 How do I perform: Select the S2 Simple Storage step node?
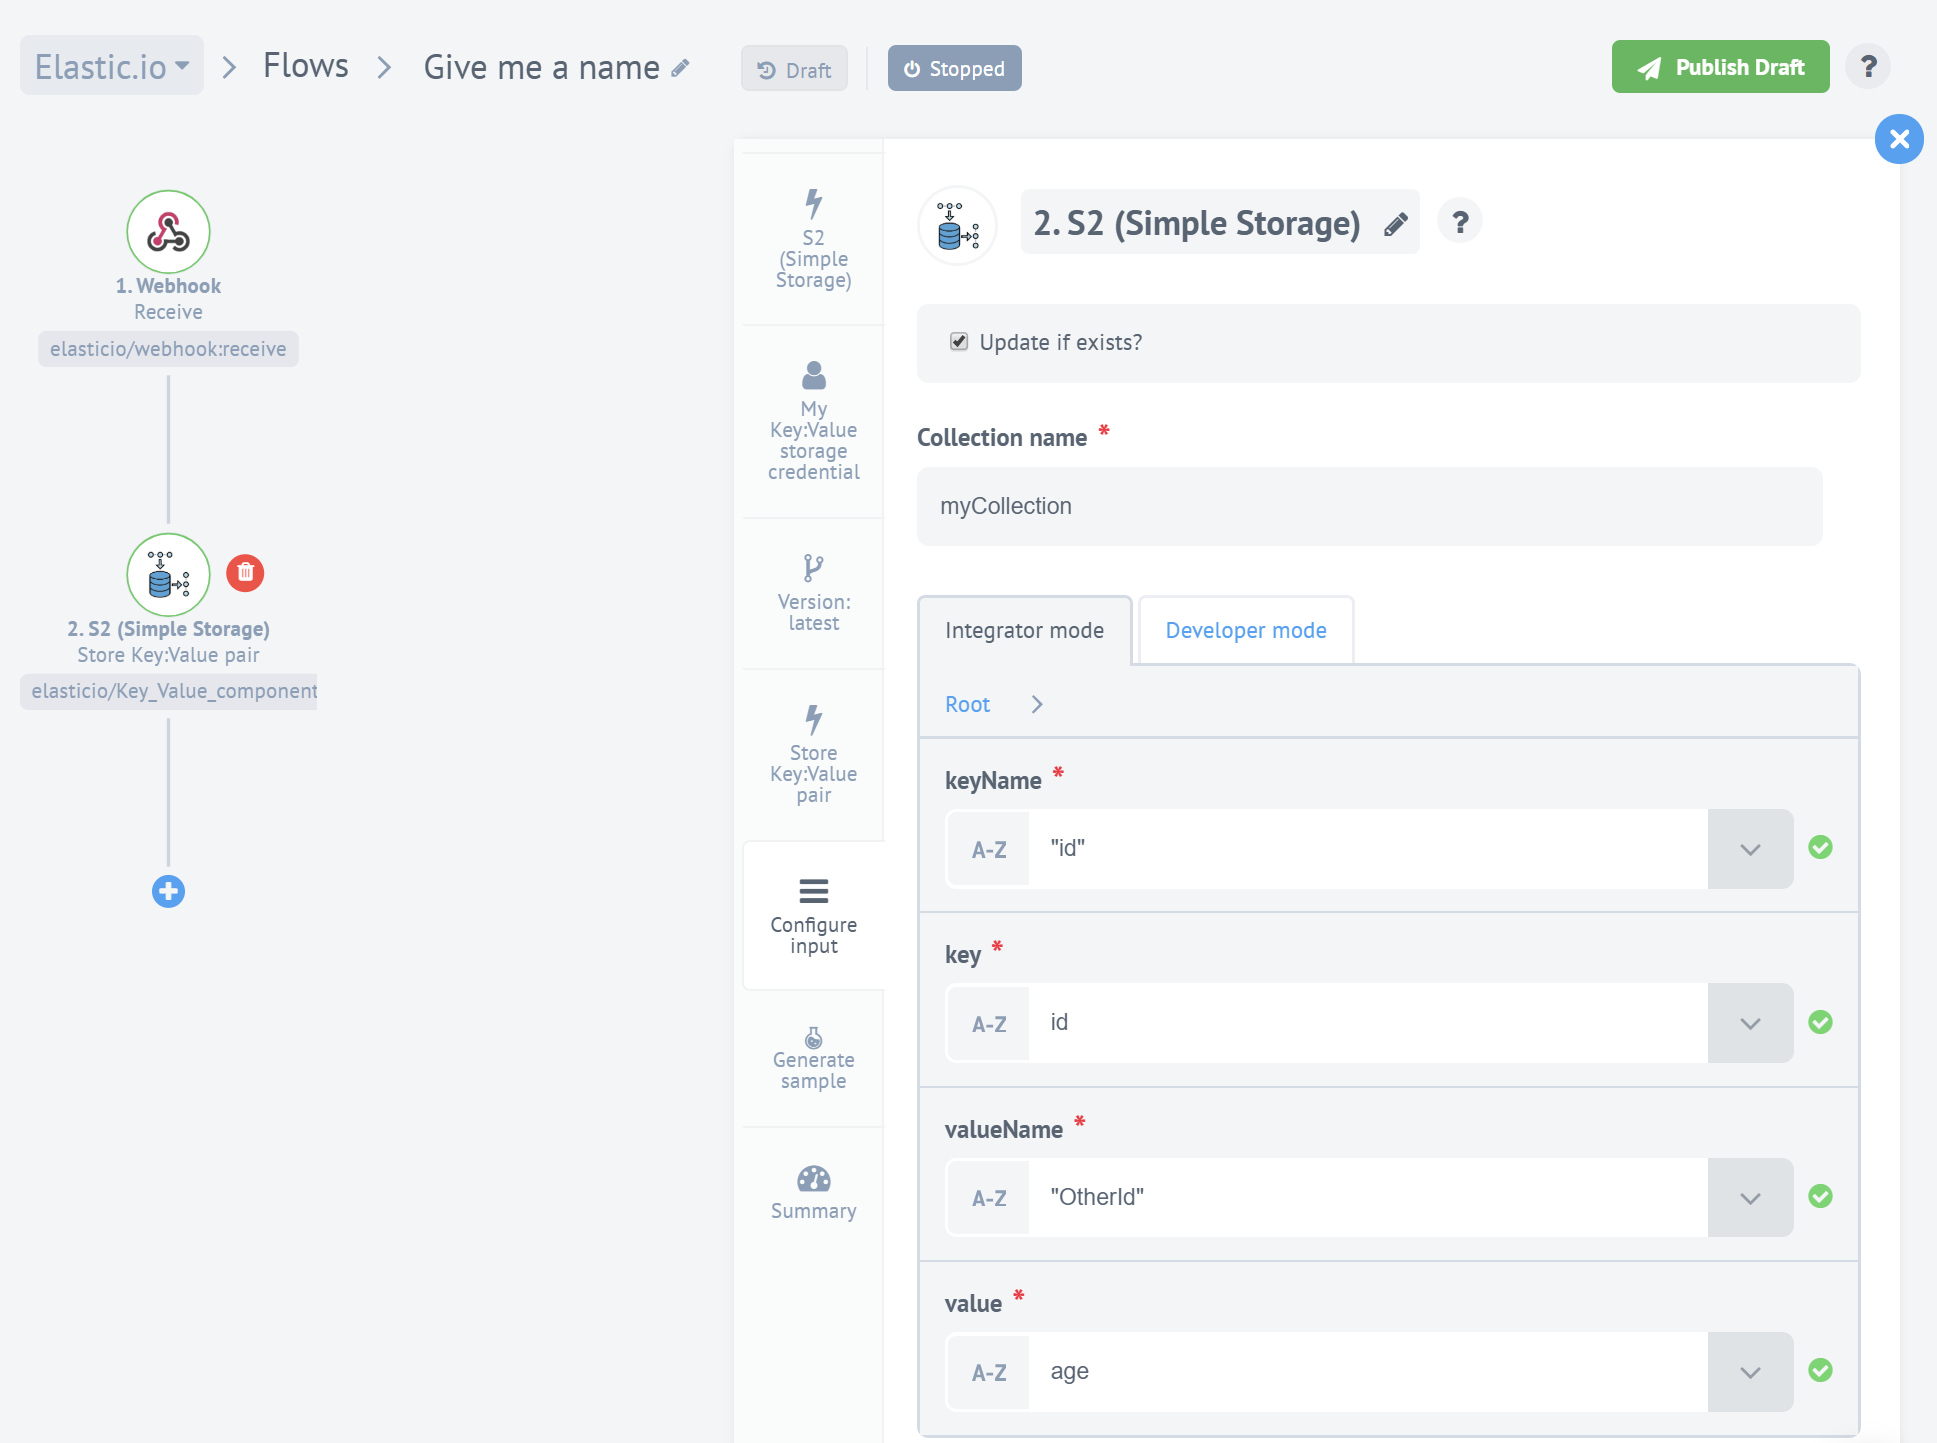click(168, 575)
